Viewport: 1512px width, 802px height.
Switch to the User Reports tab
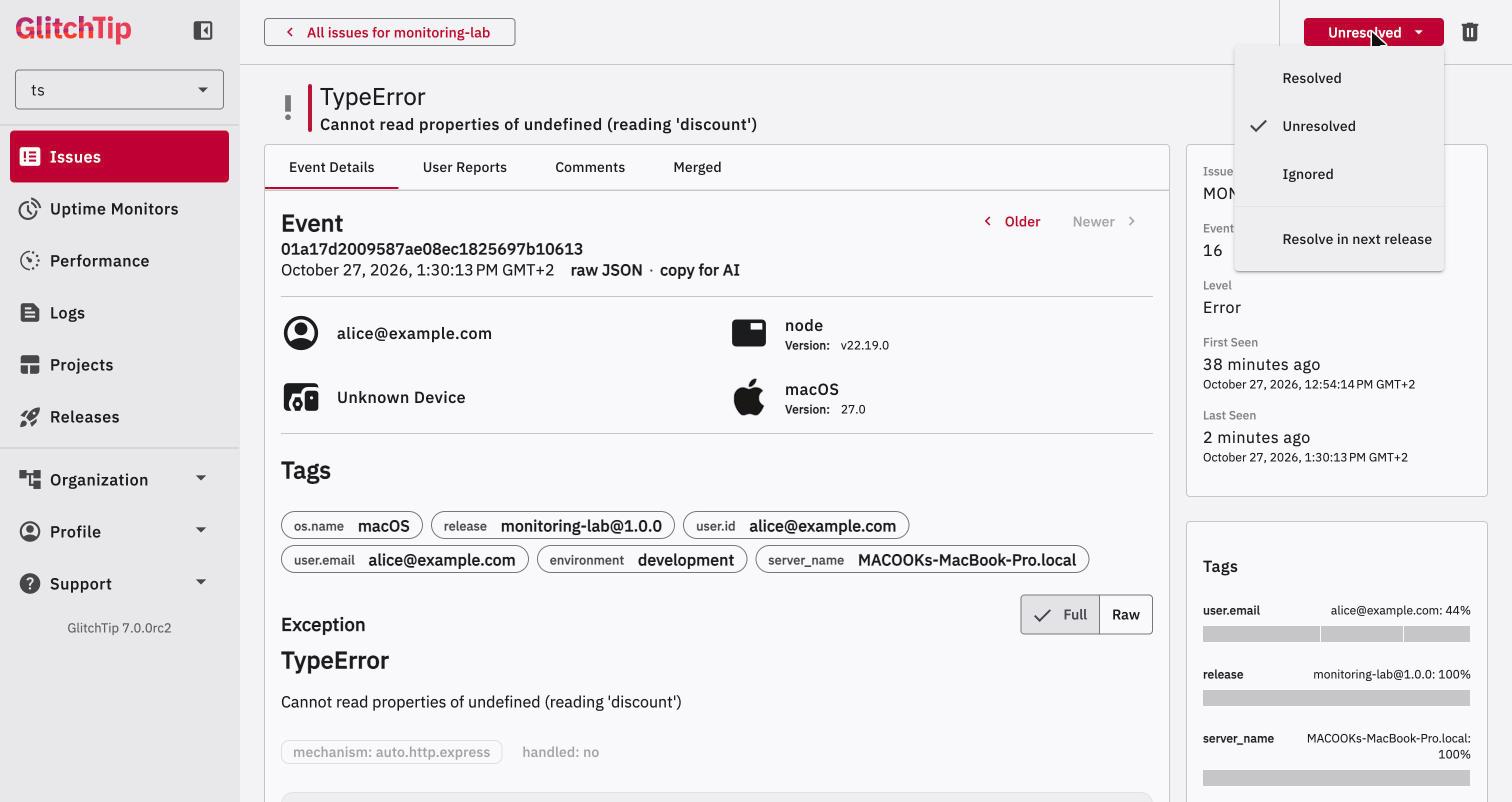(465, 167)
